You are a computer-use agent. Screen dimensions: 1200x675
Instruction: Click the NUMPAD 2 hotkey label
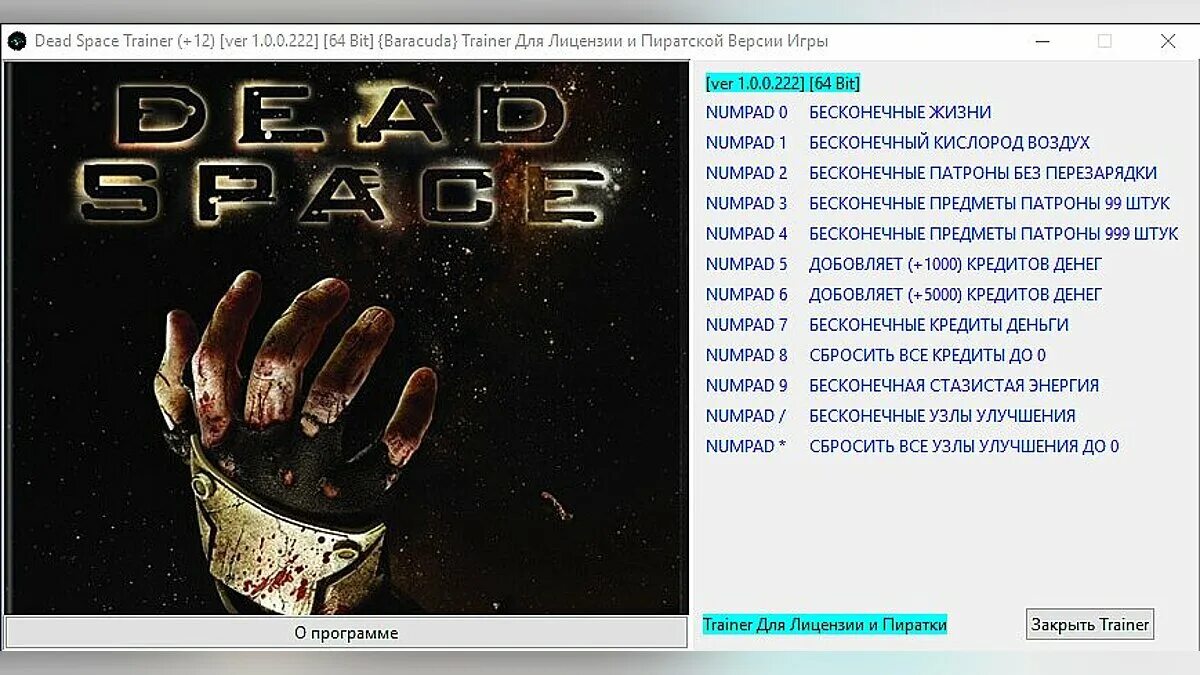pos(747,173)
